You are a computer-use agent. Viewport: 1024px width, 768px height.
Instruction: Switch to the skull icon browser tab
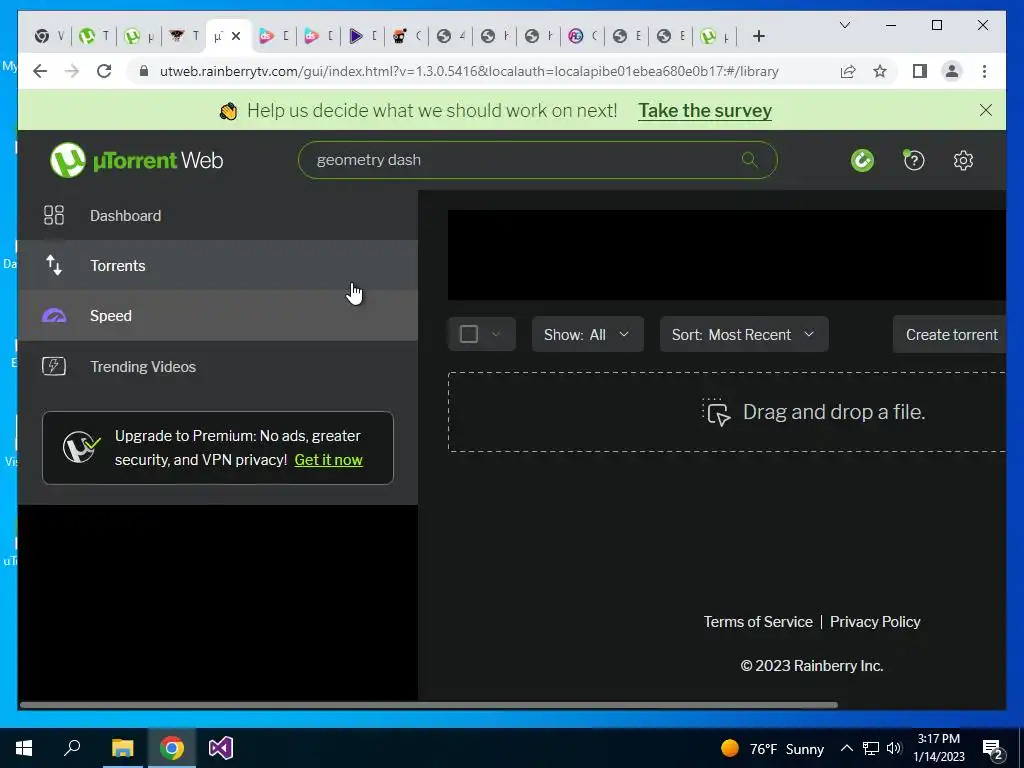(408, 36)
